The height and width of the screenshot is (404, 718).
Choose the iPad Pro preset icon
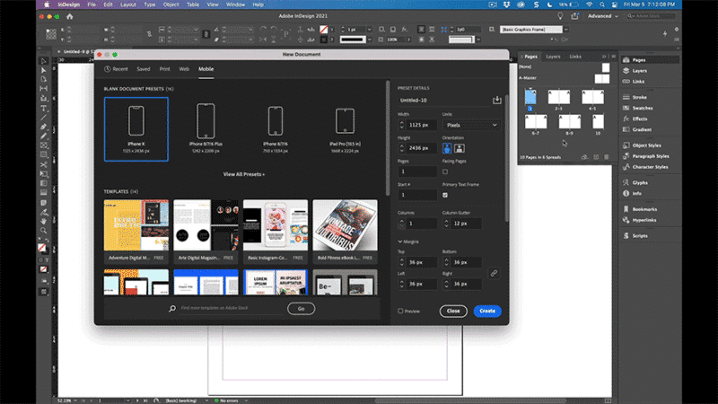click(345, 122)
